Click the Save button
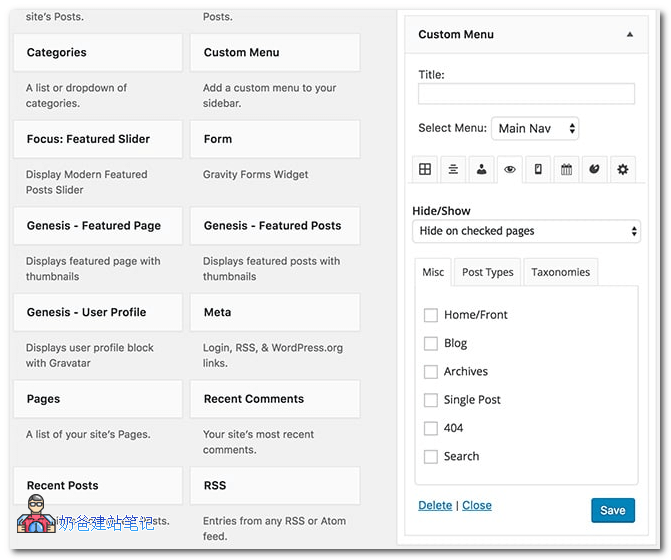The height and width of the screenshot is (560, 671). [612, 510]
